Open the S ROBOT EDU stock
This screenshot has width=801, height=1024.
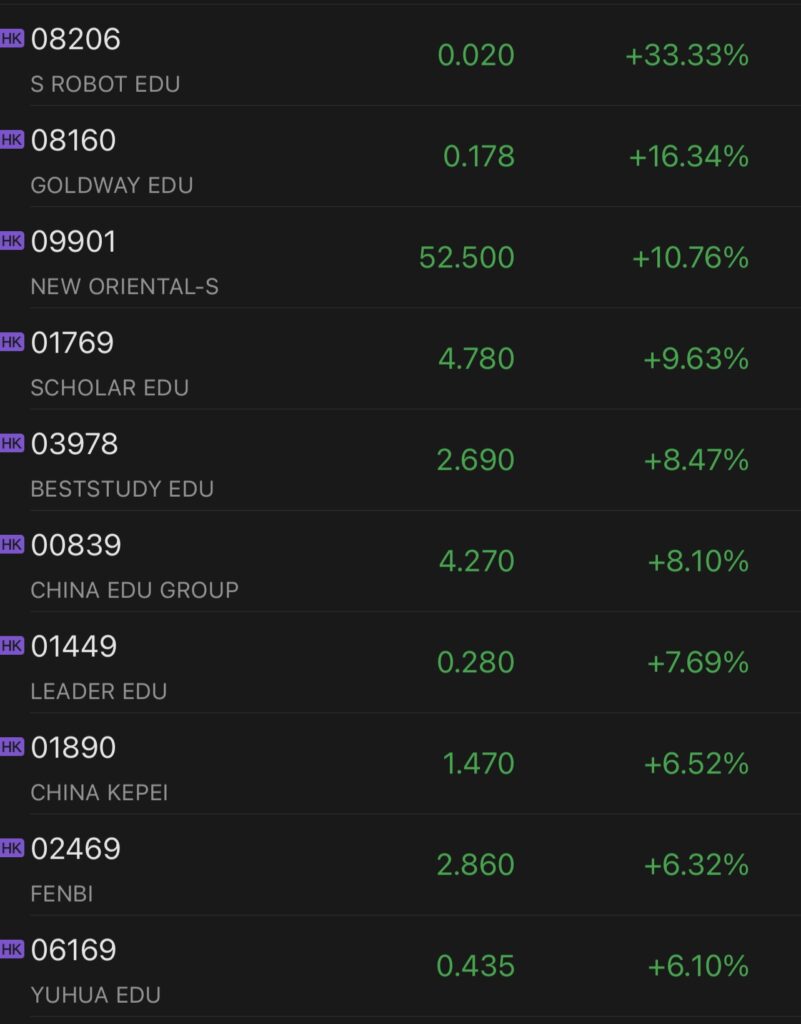click(105, 84)
